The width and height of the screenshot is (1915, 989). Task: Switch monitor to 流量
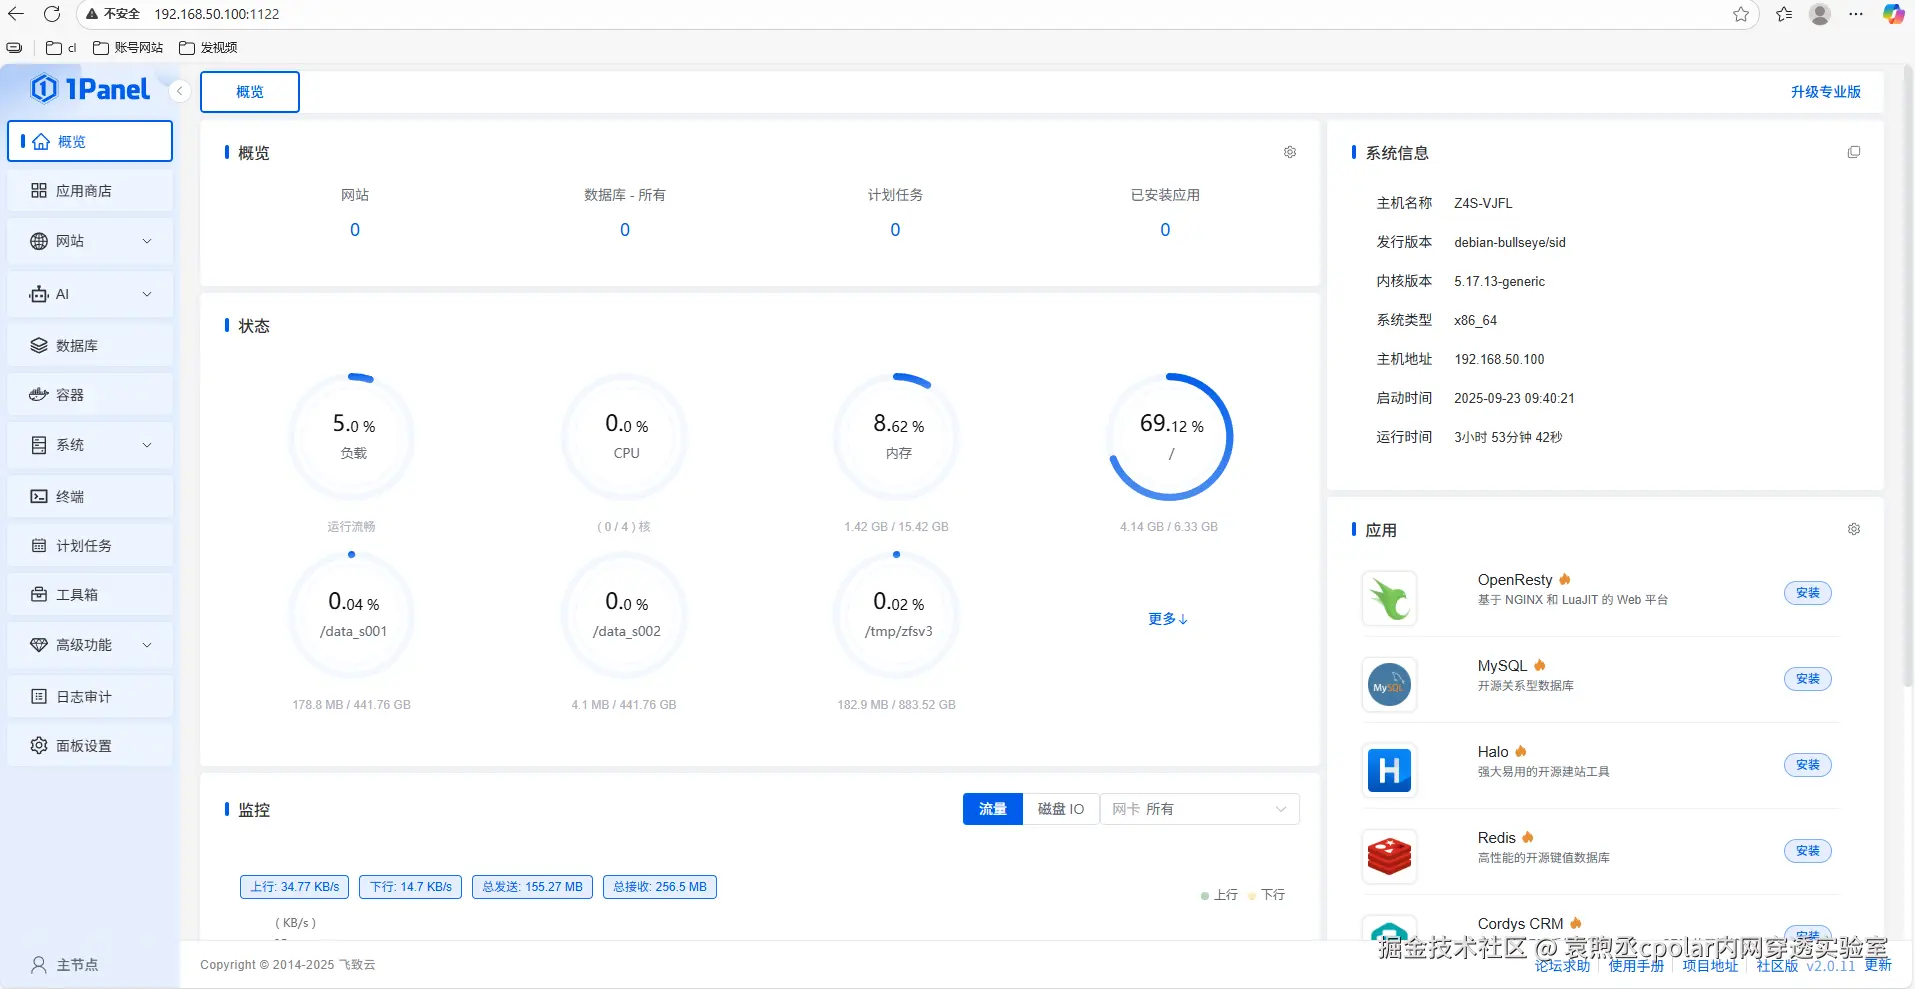993,809
